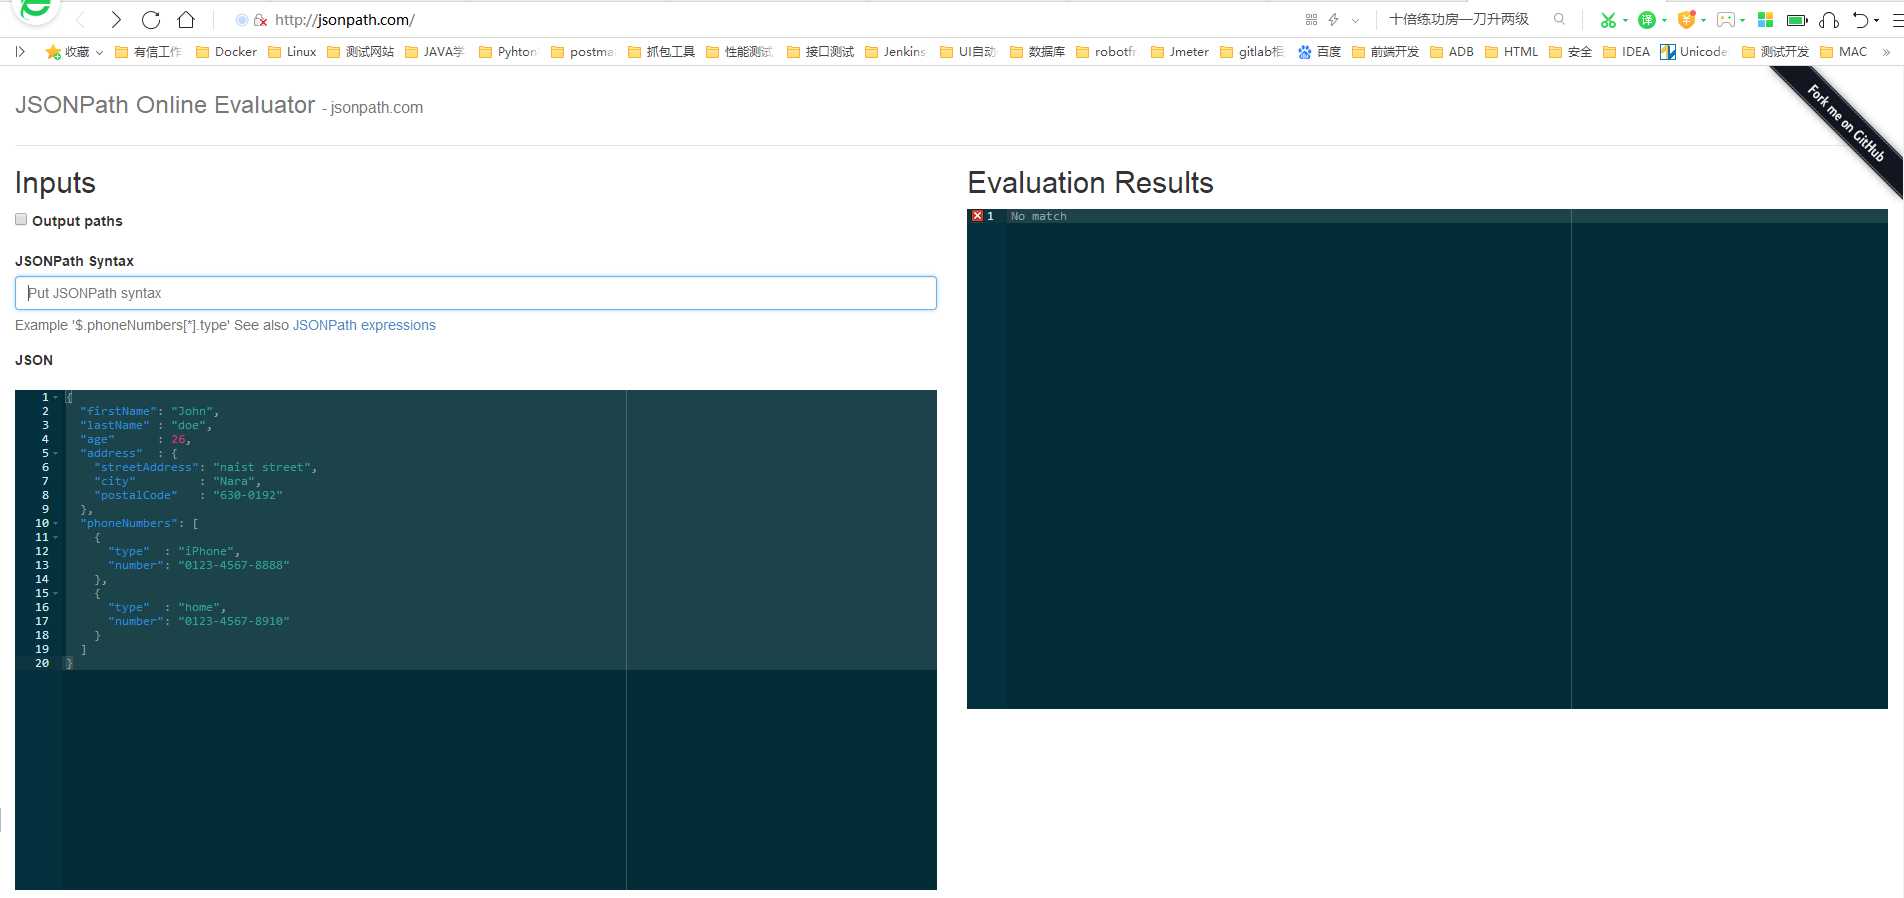Open the HTML bookmark folder

point(1511,52)
